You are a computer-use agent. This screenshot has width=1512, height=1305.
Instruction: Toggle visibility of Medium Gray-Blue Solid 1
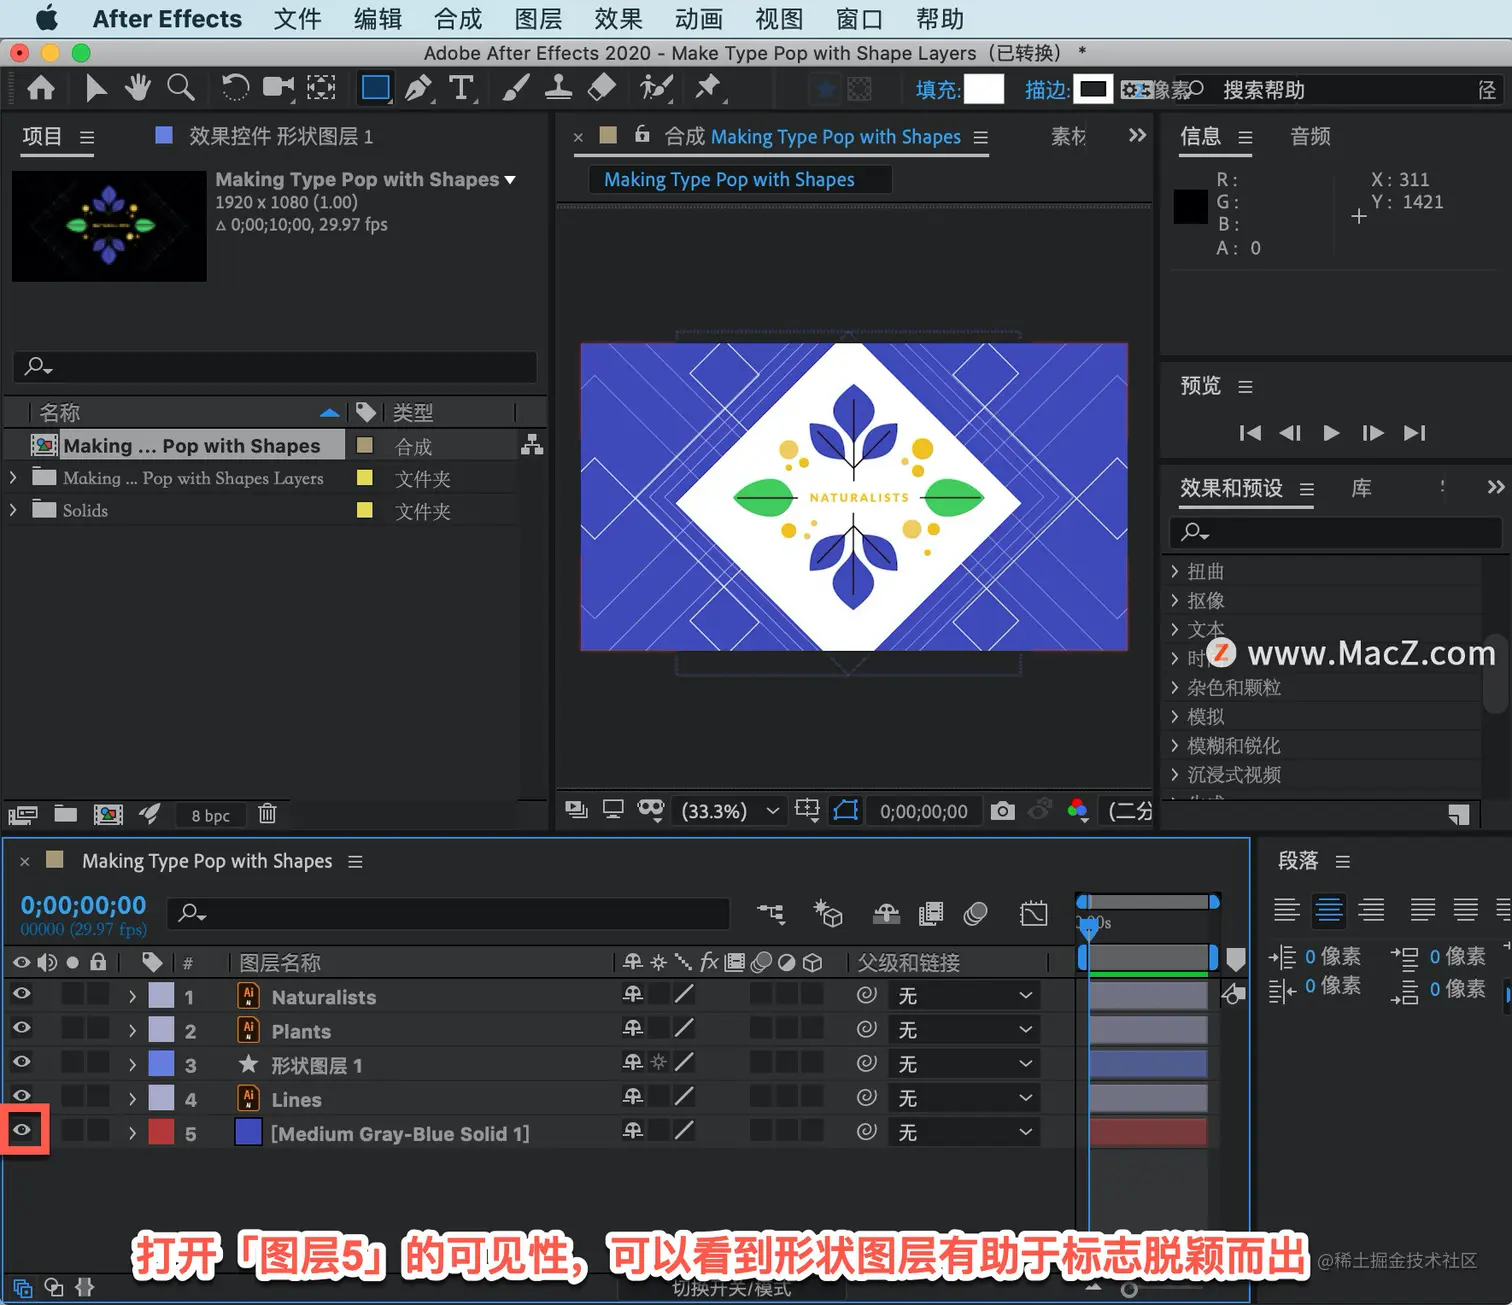[21, 1130]
